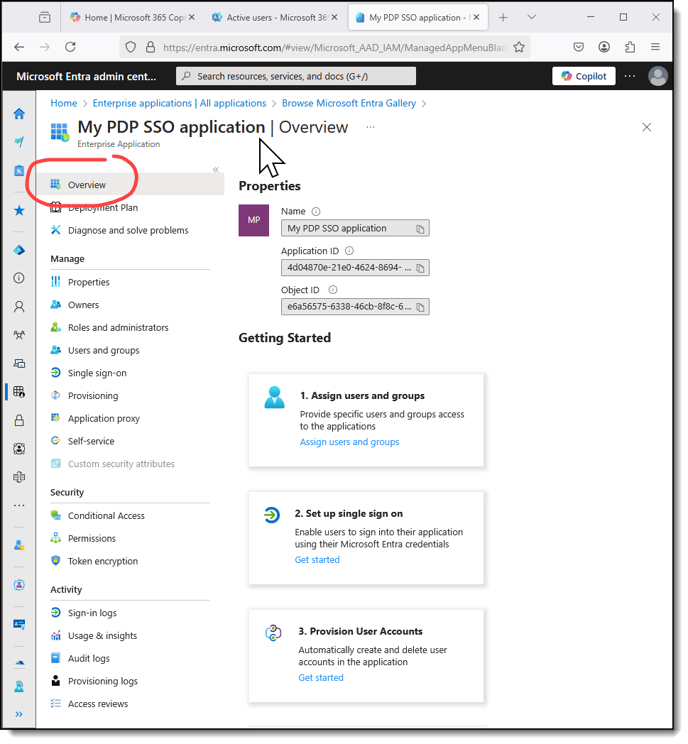
Task: Show info tooltip for Application ID
Action: click(x=350, y=251)
